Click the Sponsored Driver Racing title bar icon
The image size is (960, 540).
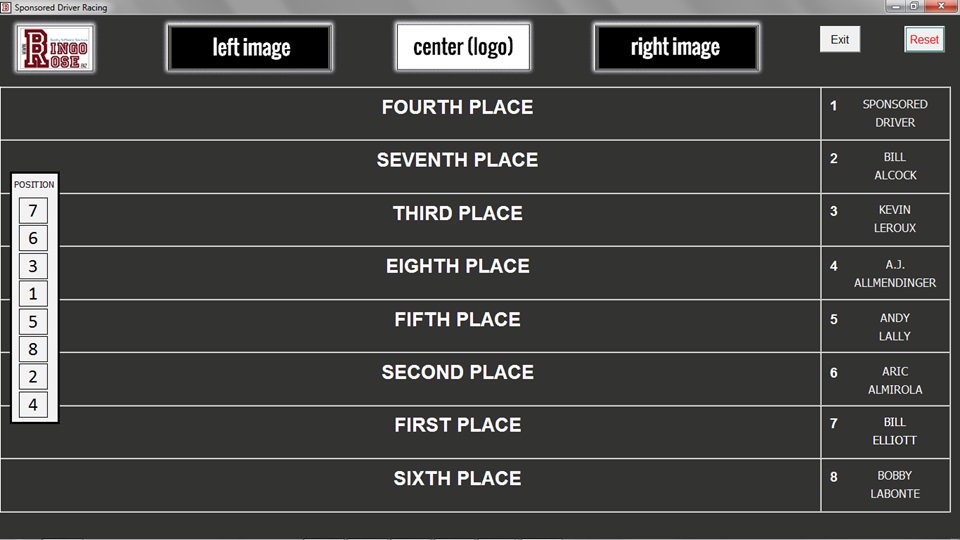(x=6, y=7)
